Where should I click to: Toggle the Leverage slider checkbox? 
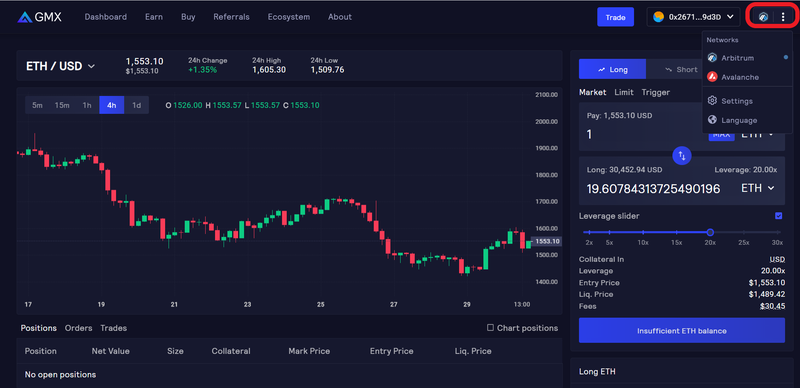[x=778, y=216]
